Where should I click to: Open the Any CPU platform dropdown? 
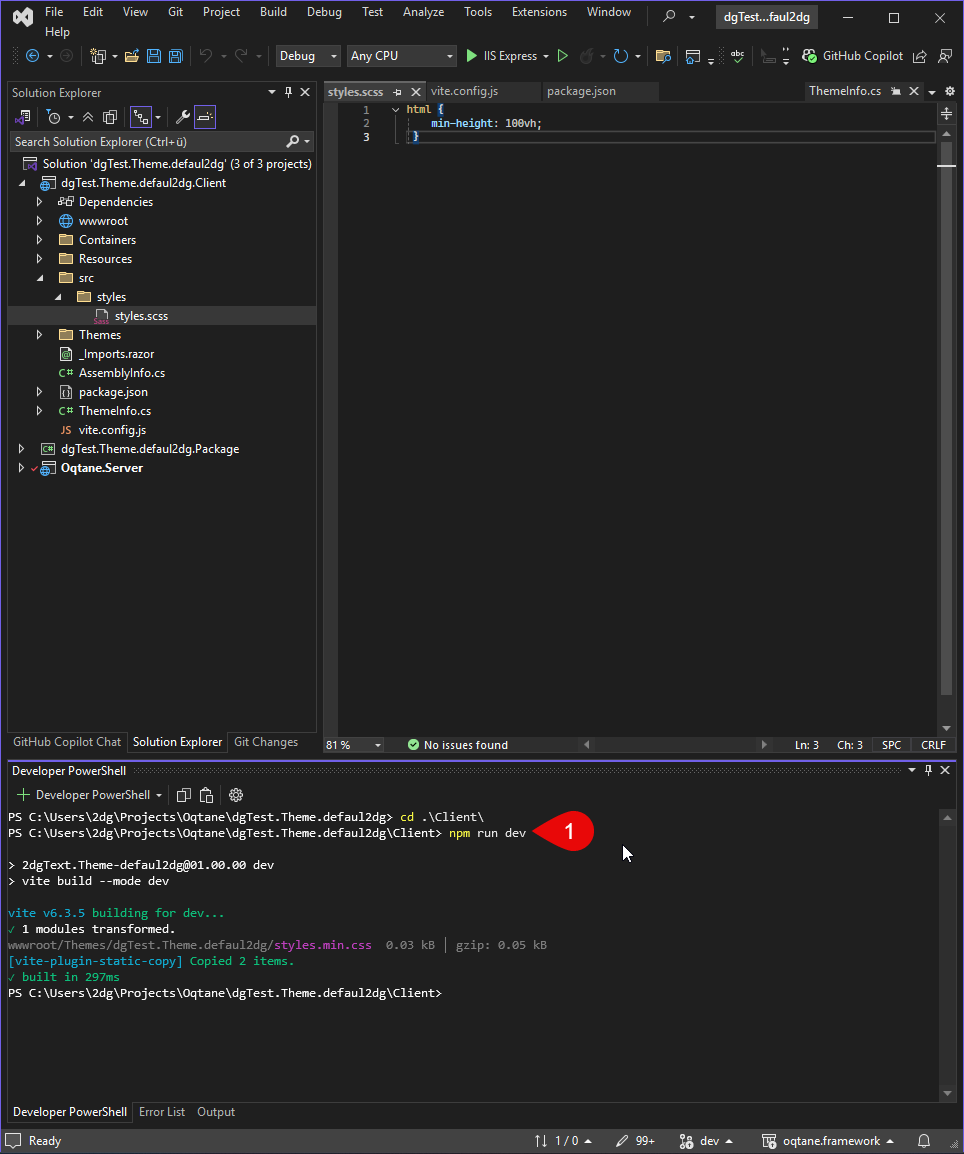tap(402, 56)
